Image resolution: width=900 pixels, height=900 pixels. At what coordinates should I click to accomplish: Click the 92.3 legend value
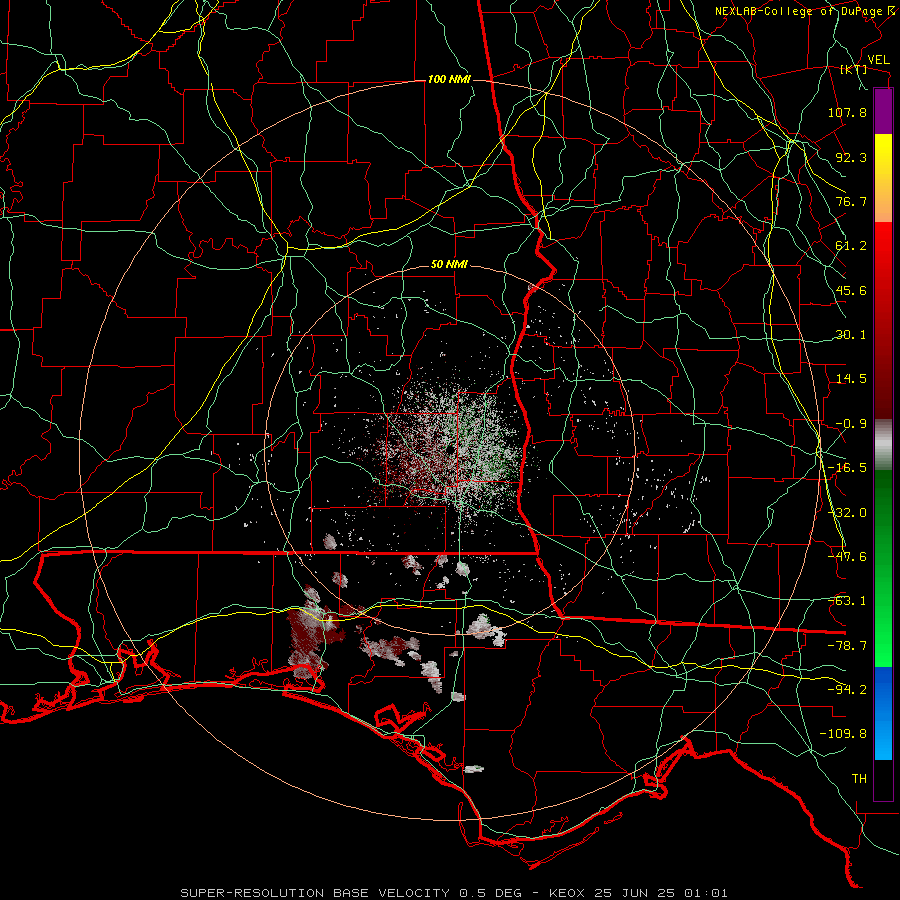[851, 157]
